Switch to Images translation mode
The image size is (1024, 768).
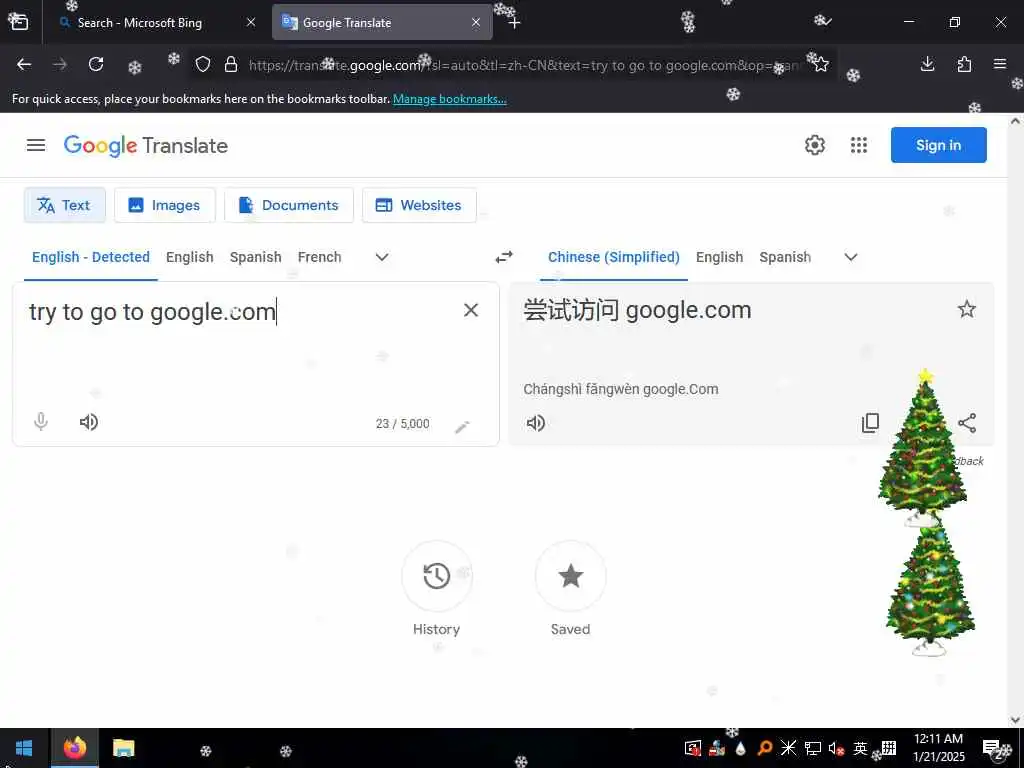165,205
